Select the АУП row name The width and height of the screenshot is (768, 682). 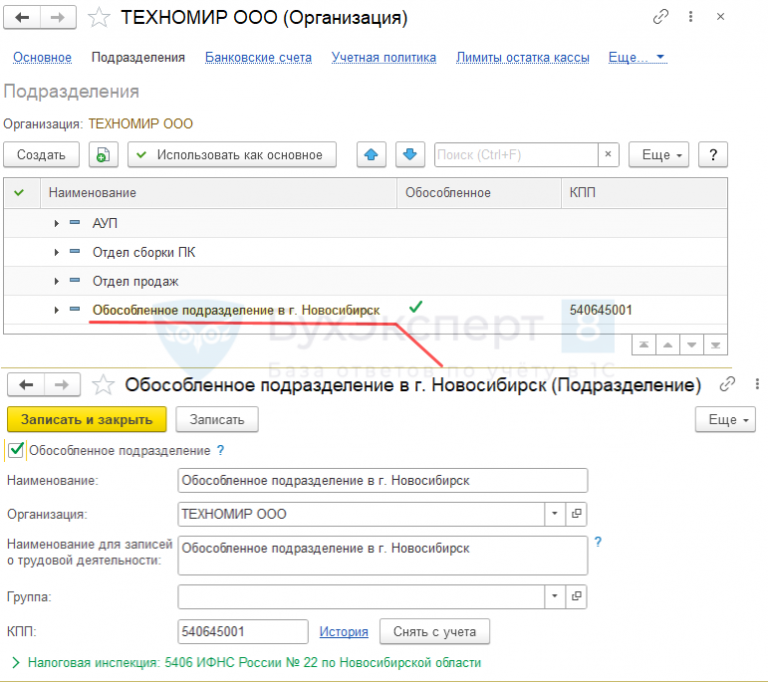click(105, 223)
